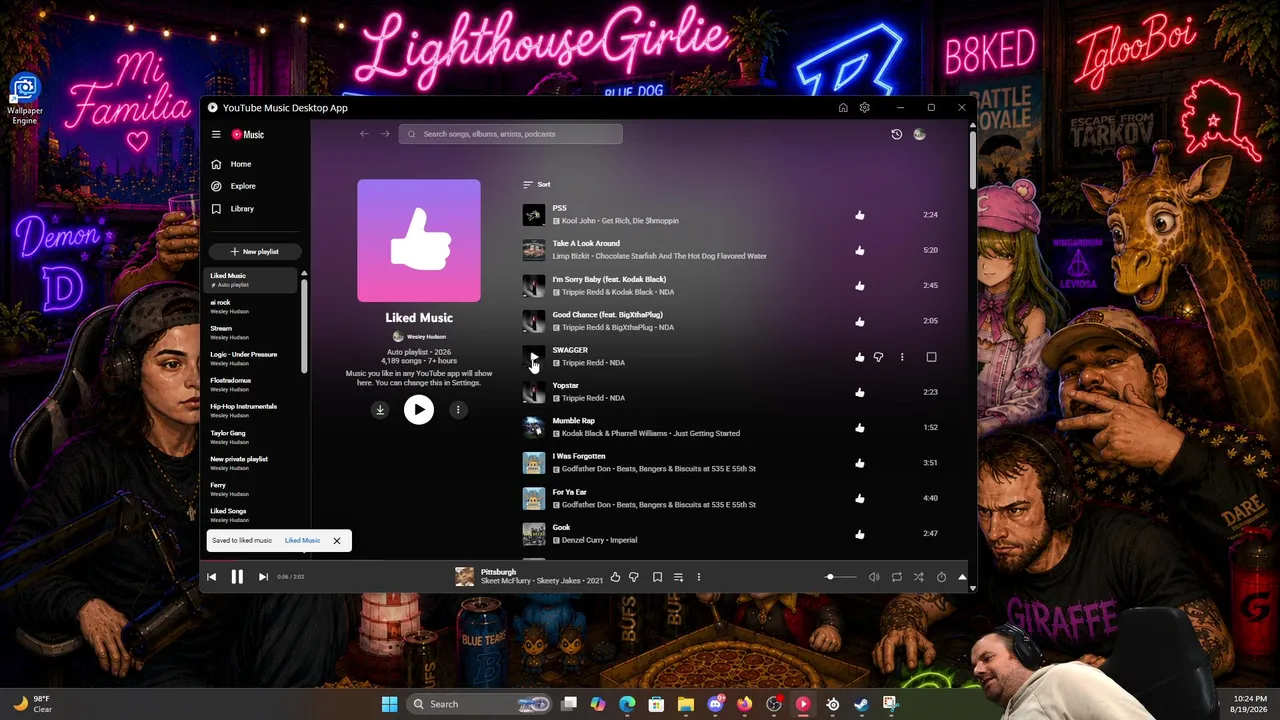Toggle like on For Ya Ear
The image size is (1280, 720).
tap(860, 498)
